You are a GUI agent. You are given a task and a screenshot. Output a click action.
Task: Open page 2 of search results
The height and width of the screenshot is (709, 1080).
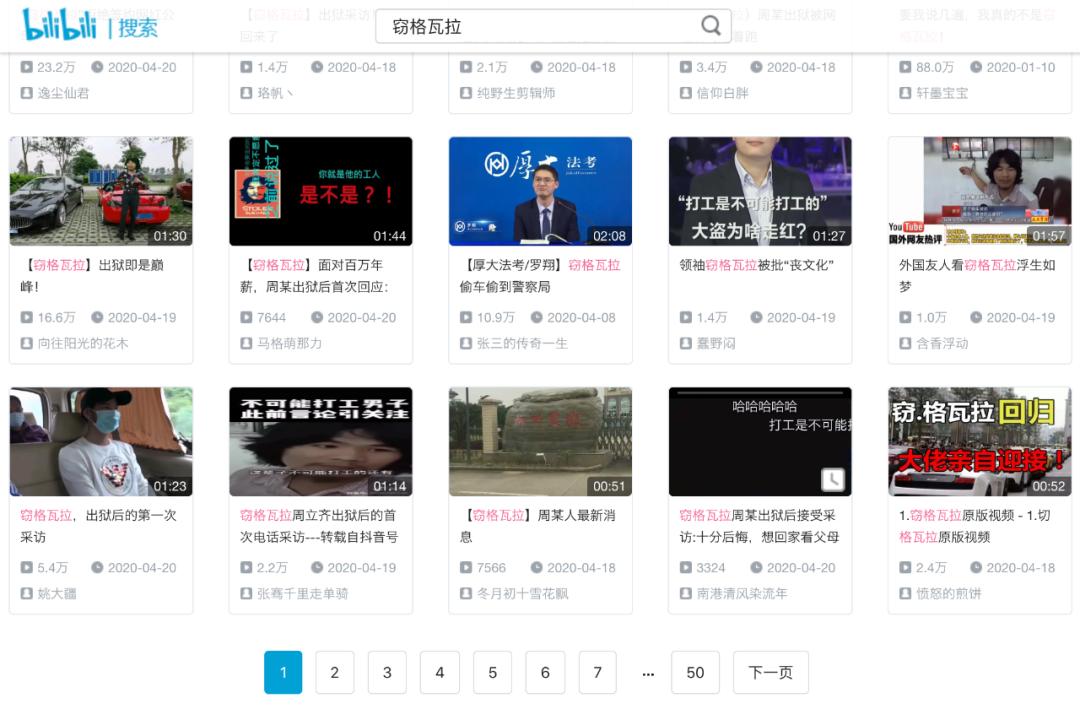(x=335, y=672)
